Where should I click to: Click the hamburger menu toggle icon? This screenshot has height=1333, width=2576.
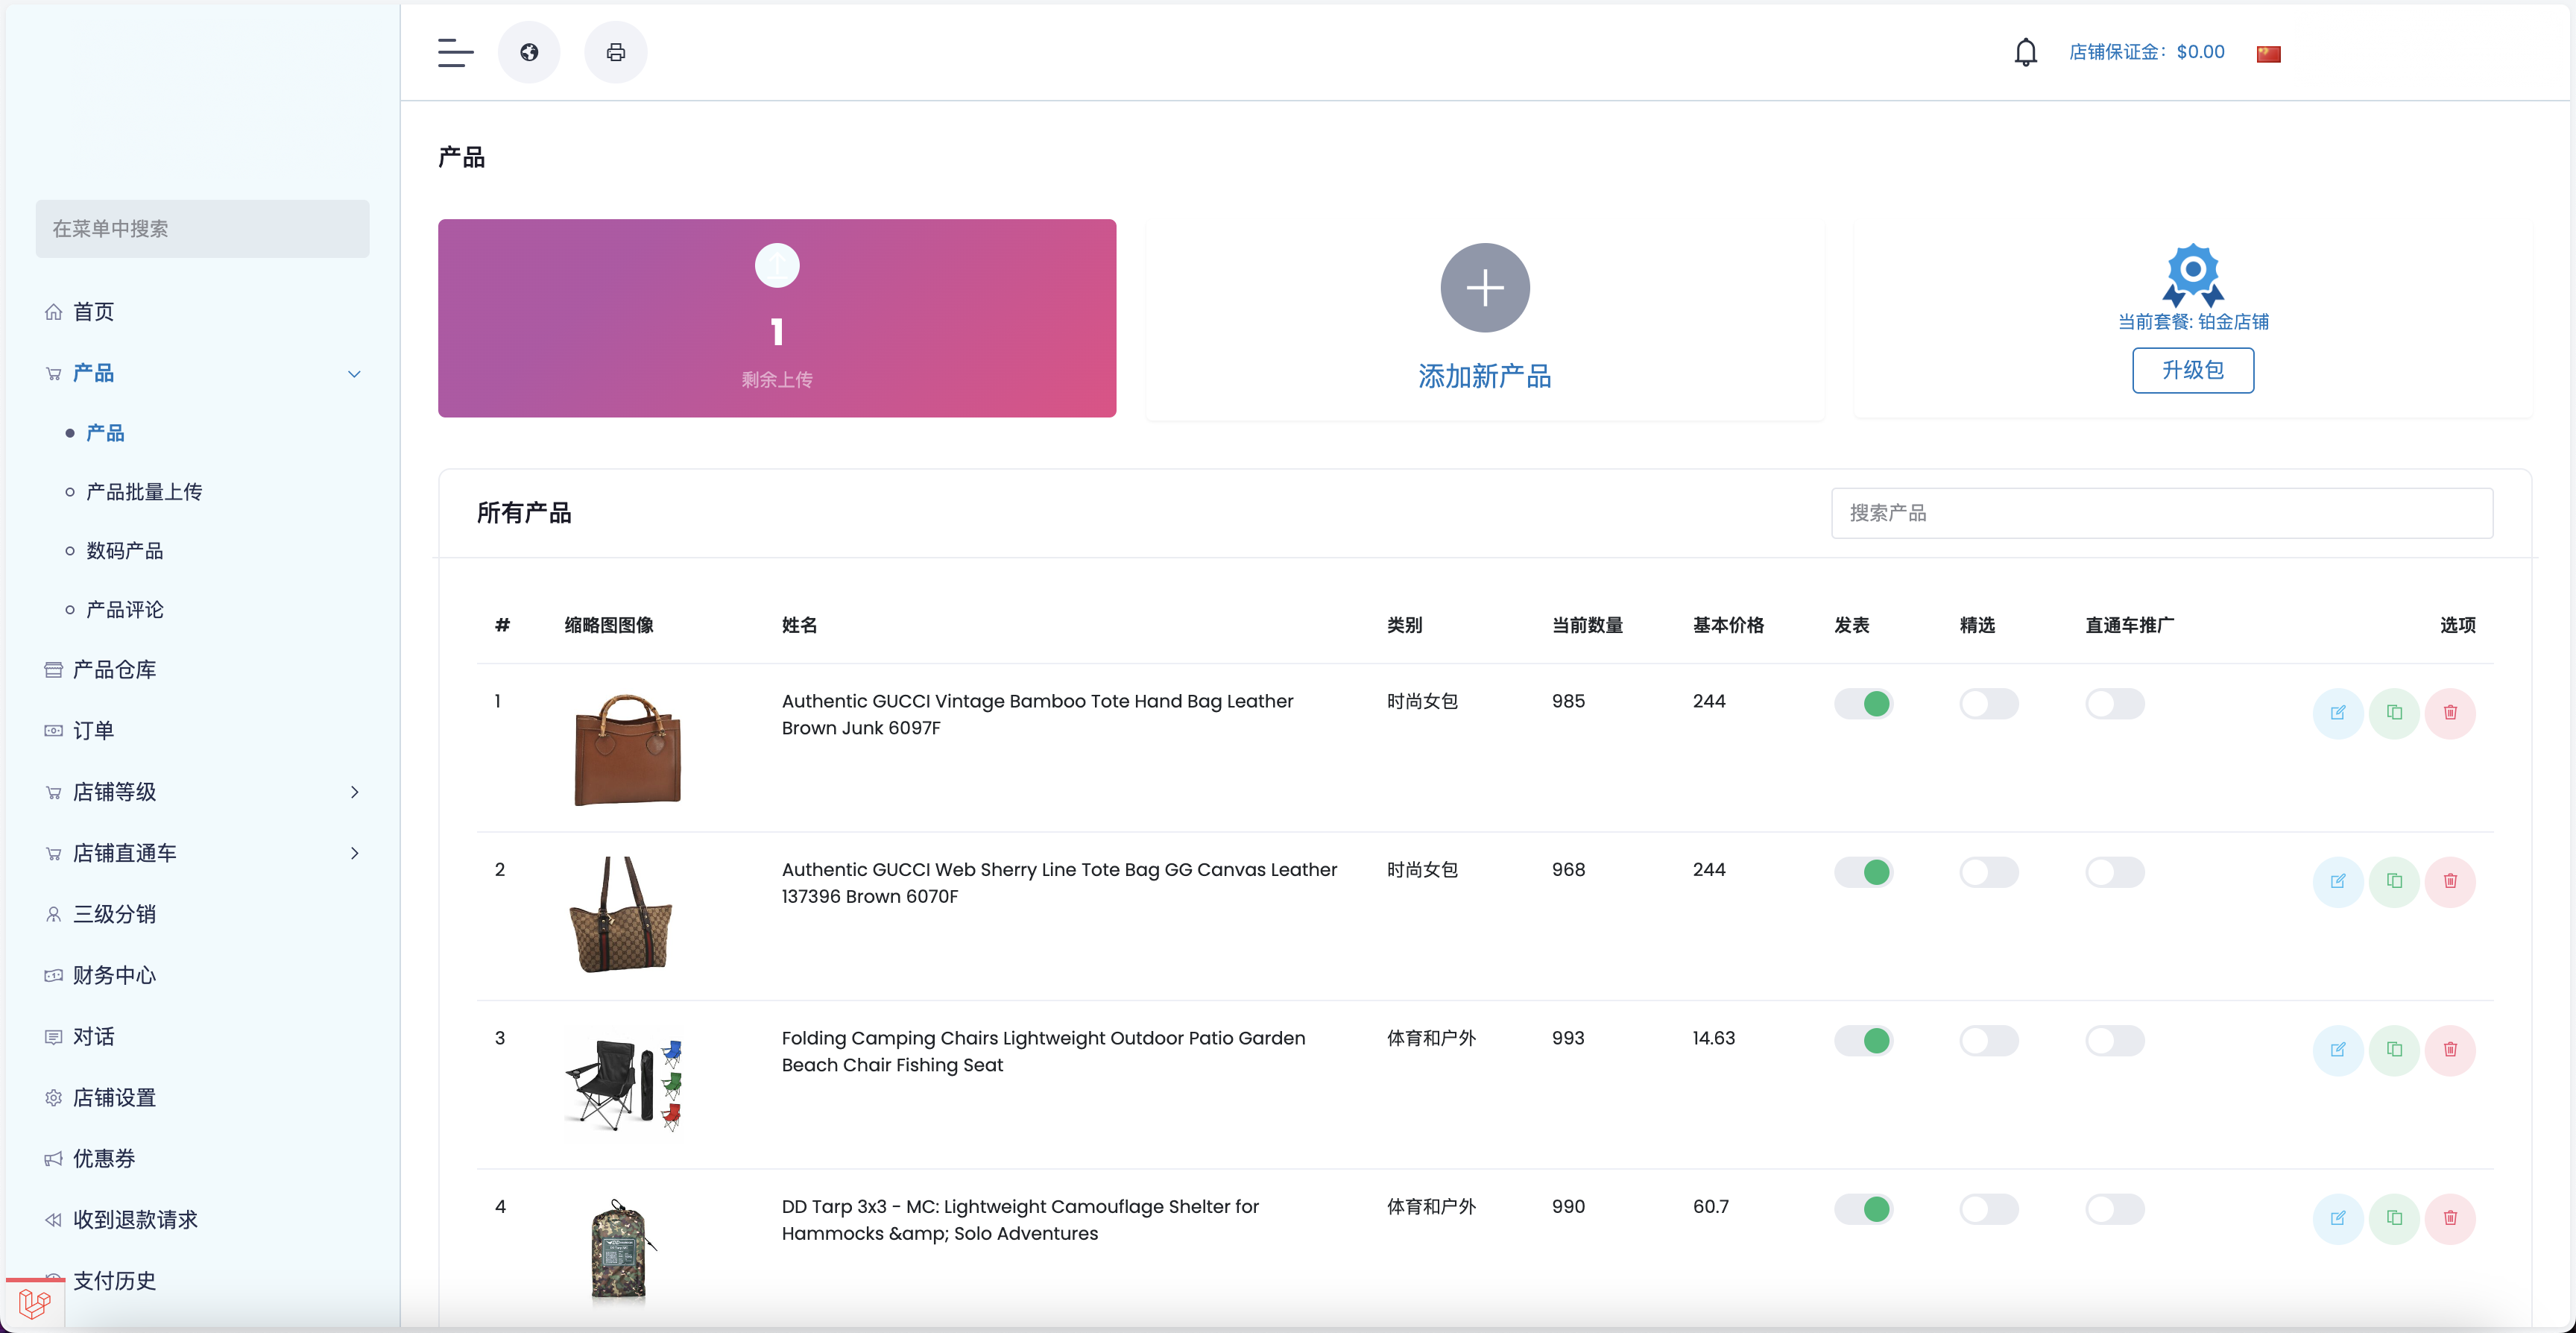click(455, 52)
